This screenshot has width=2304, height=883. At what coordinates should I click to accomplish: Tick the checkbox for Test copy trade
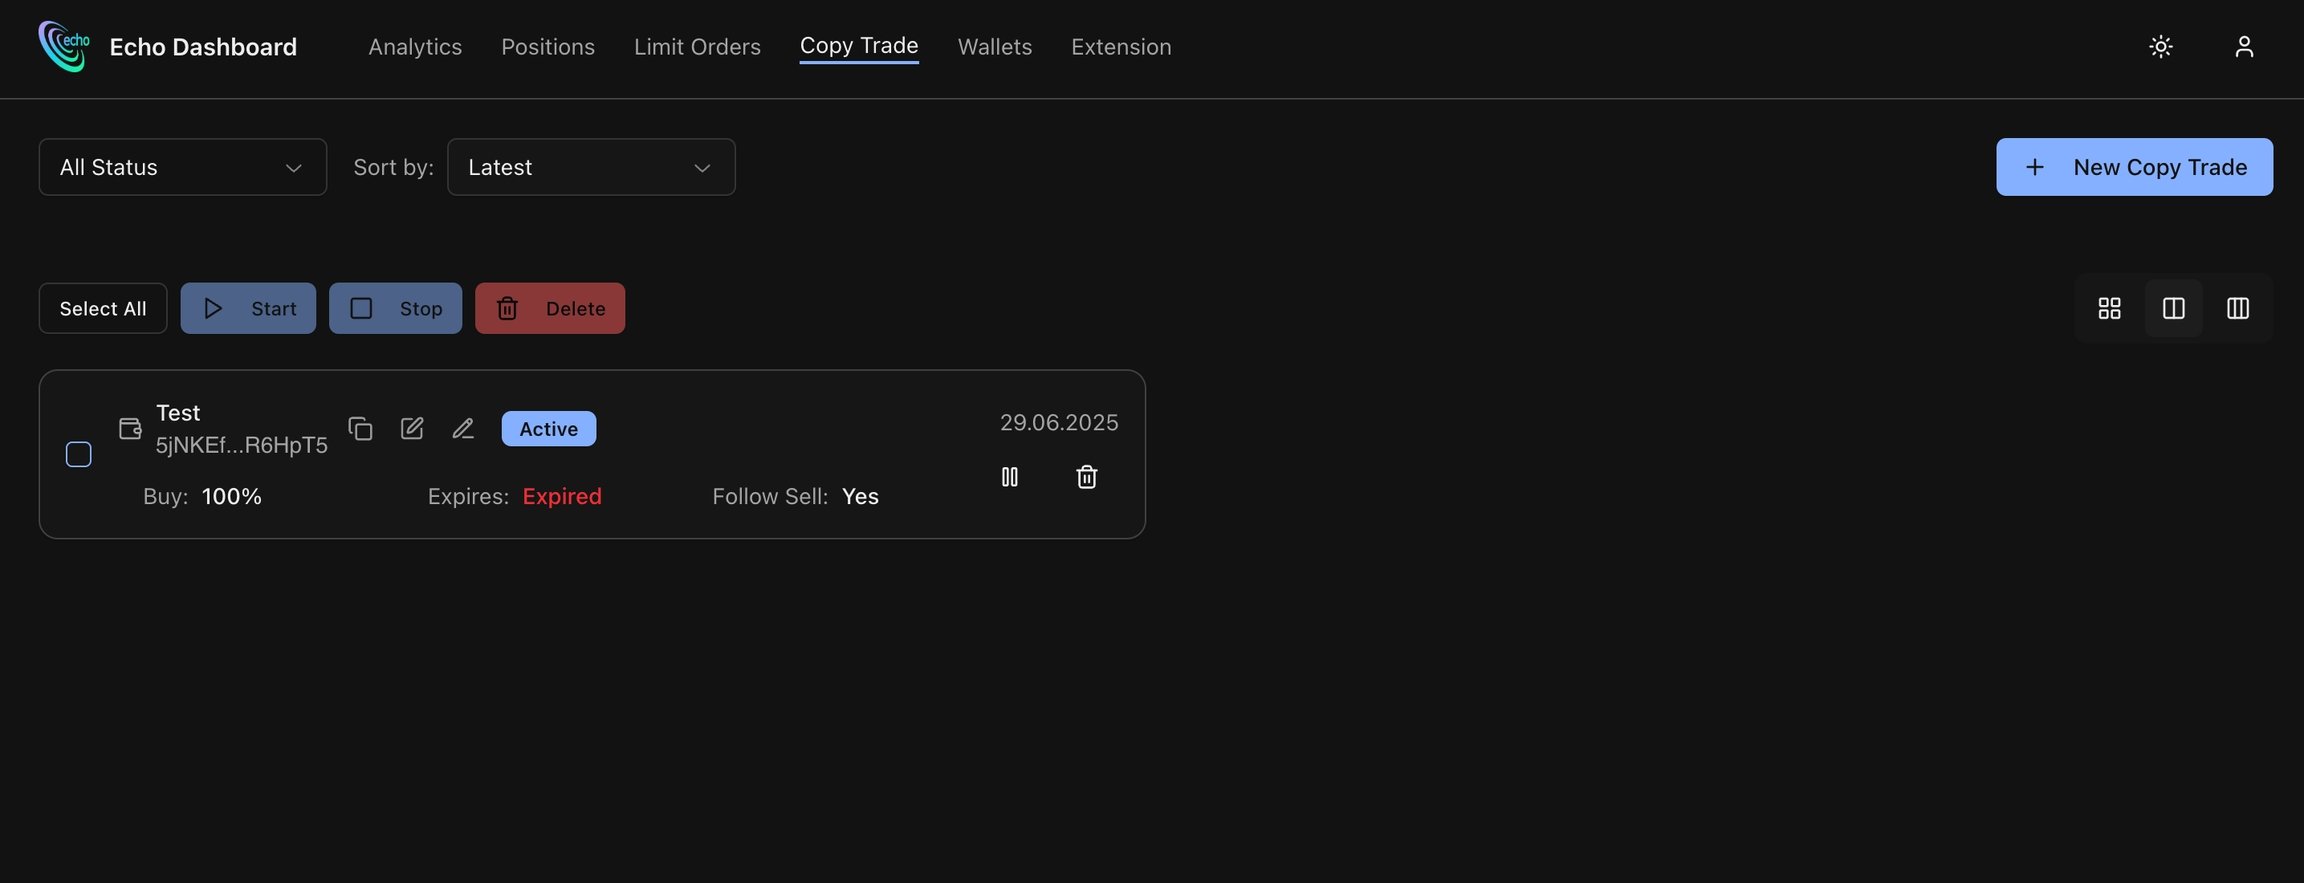click(x=78, y=454)
